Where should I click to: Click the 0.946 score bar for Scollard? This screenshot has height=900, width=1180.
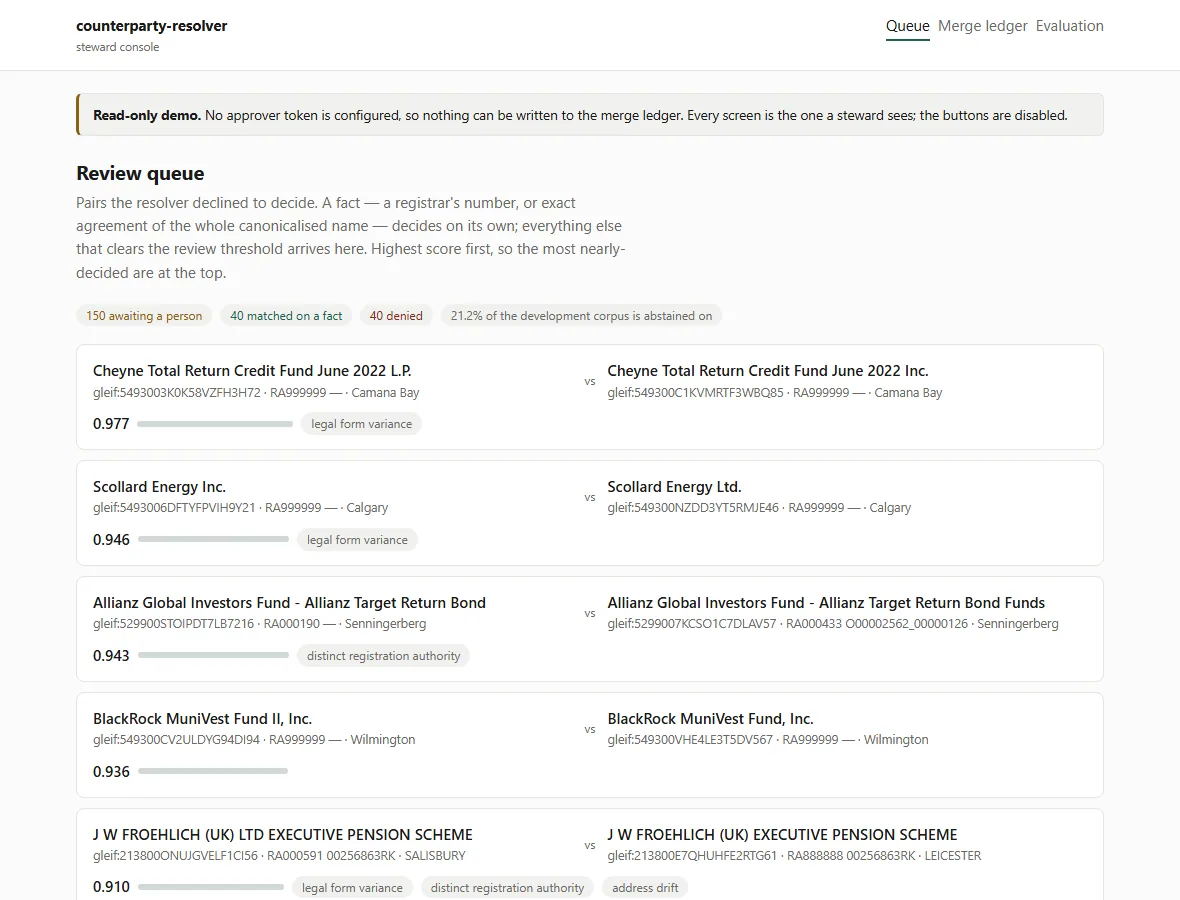pos(213,540)
